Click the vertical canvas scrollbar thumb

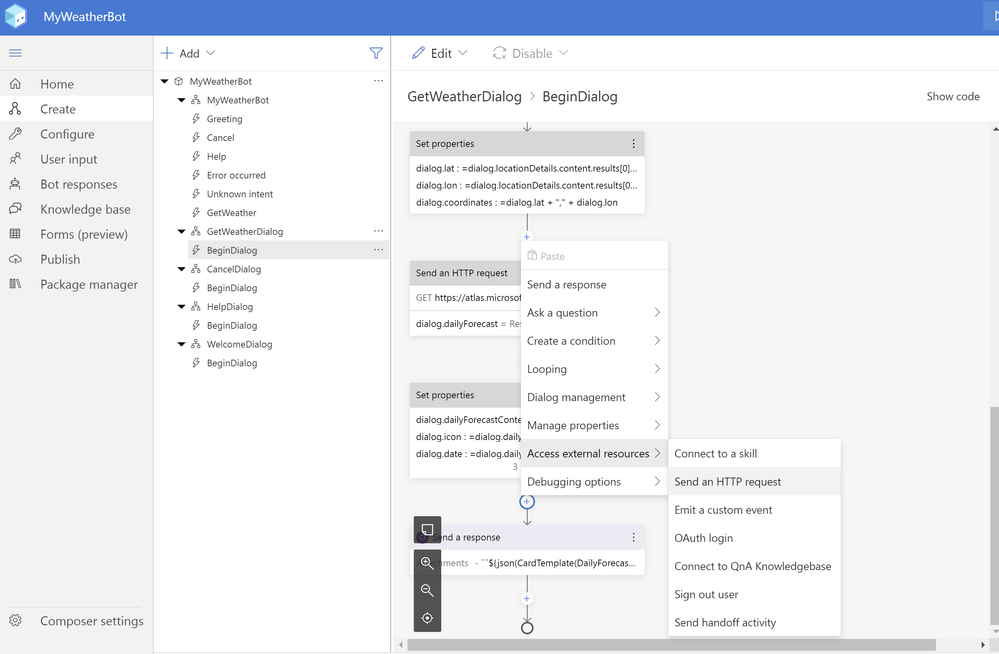tap(995, 514)
